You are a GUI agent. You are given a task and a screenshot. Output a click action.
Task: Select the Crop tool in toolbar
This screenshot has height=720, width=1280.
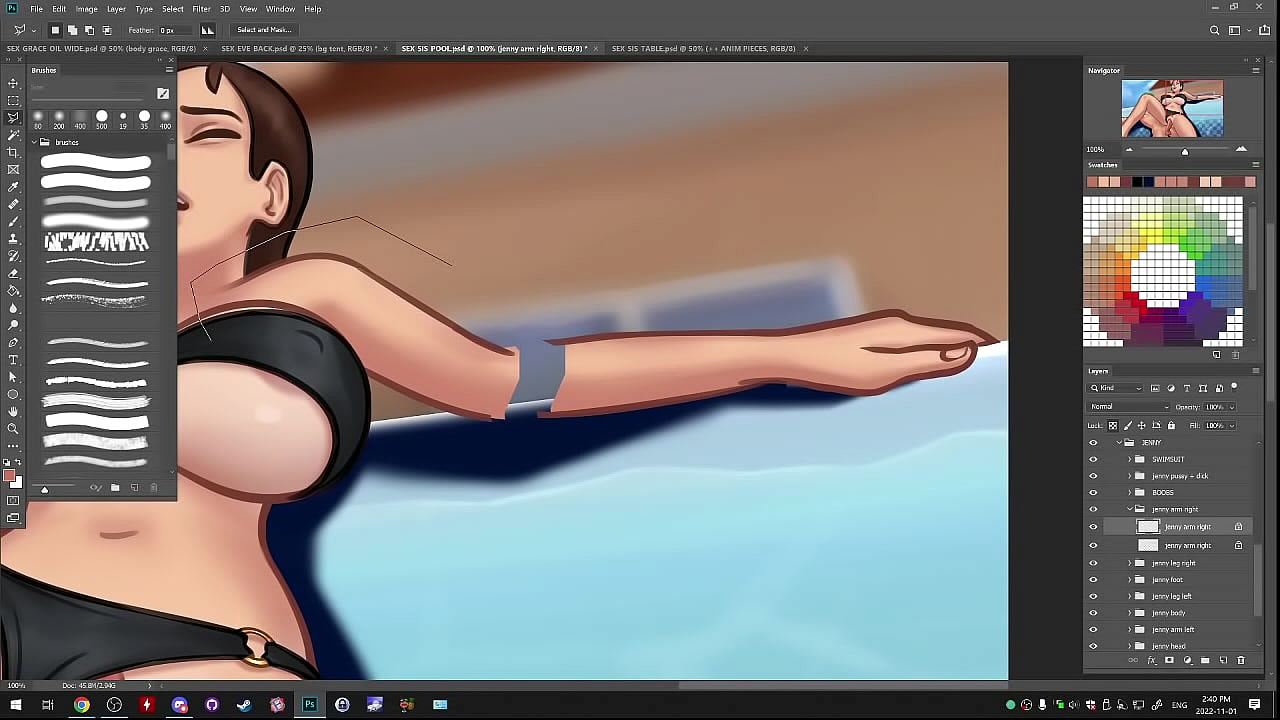(13, 152)
